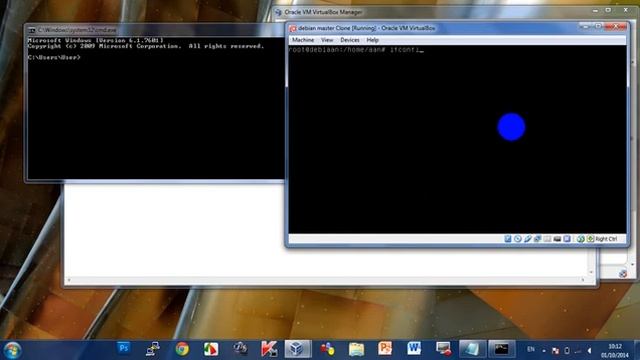Click the volume speaker tray icon

pos(589,350)
